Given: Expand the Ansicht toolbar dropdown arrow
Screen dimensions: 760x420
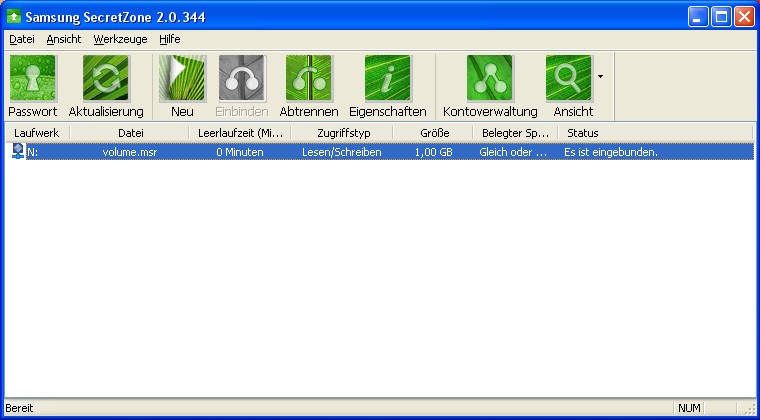Looking at the screenshot, I should point(601,77).
